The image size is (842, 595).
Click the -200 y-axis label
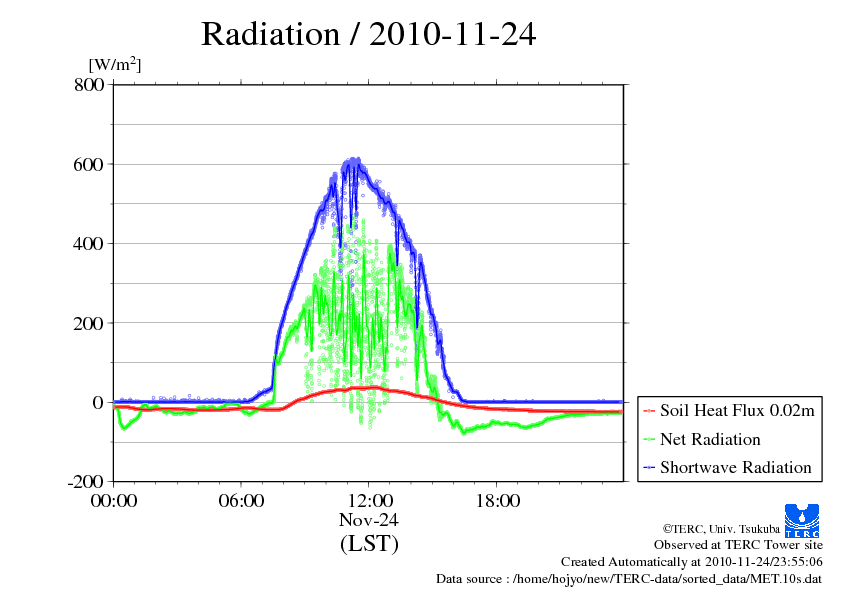tap(85, 482)
